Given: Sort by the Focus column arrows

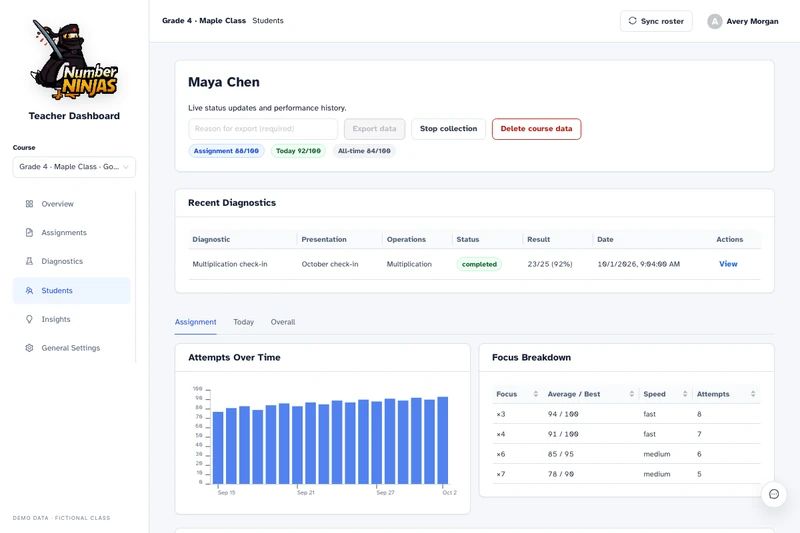Looking at the screenshot, I should [536, 394].
